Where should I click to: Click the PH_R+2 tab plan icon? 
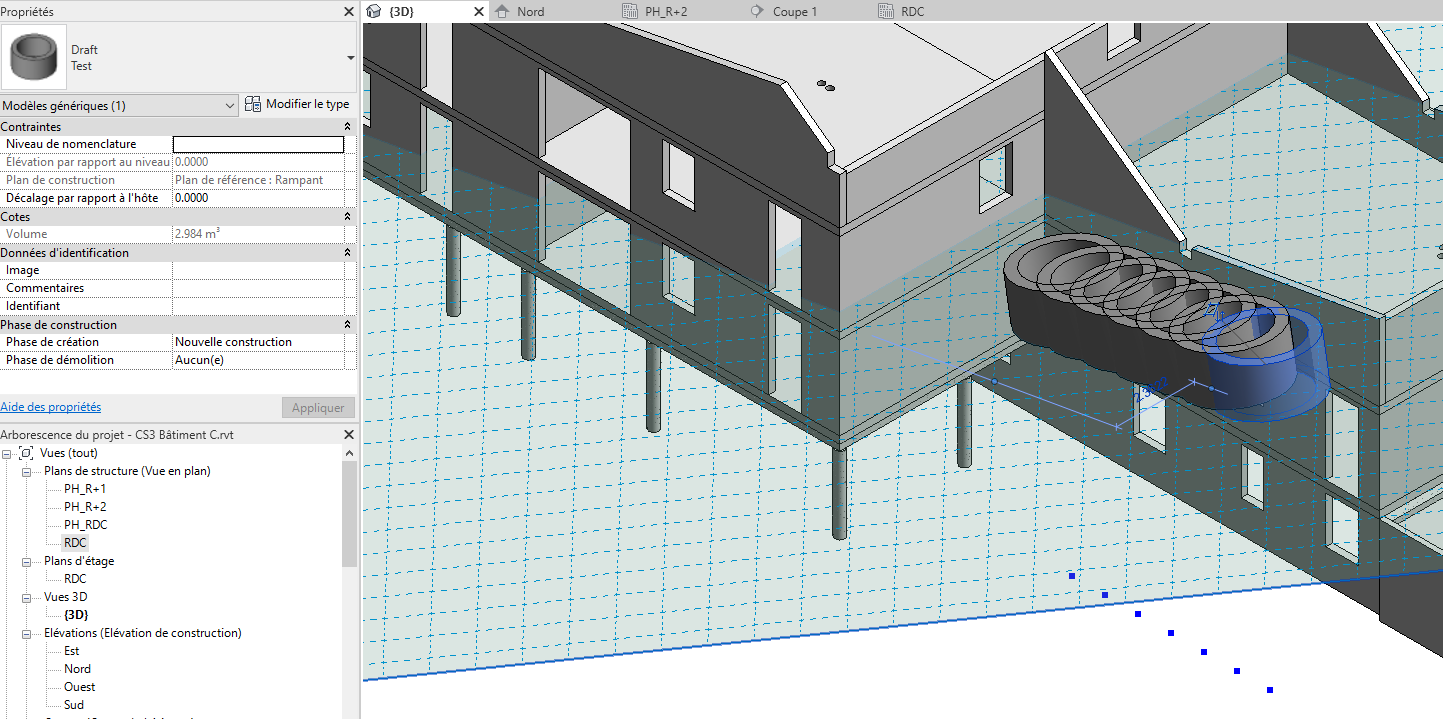tap(630, 12)
